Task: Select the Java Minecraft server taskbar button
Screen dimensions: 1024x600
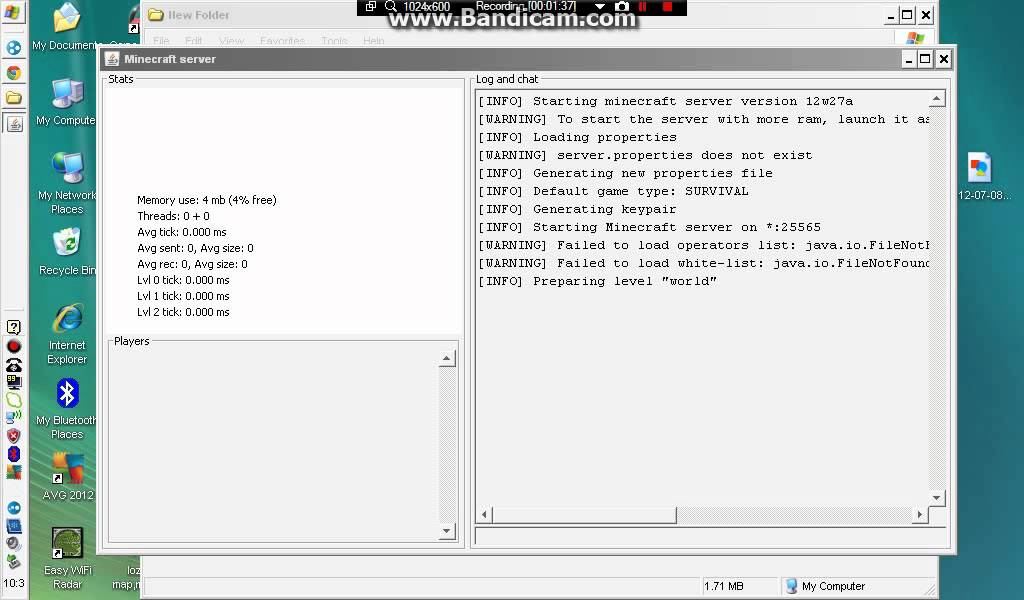Action: click(x=14, y=123)
